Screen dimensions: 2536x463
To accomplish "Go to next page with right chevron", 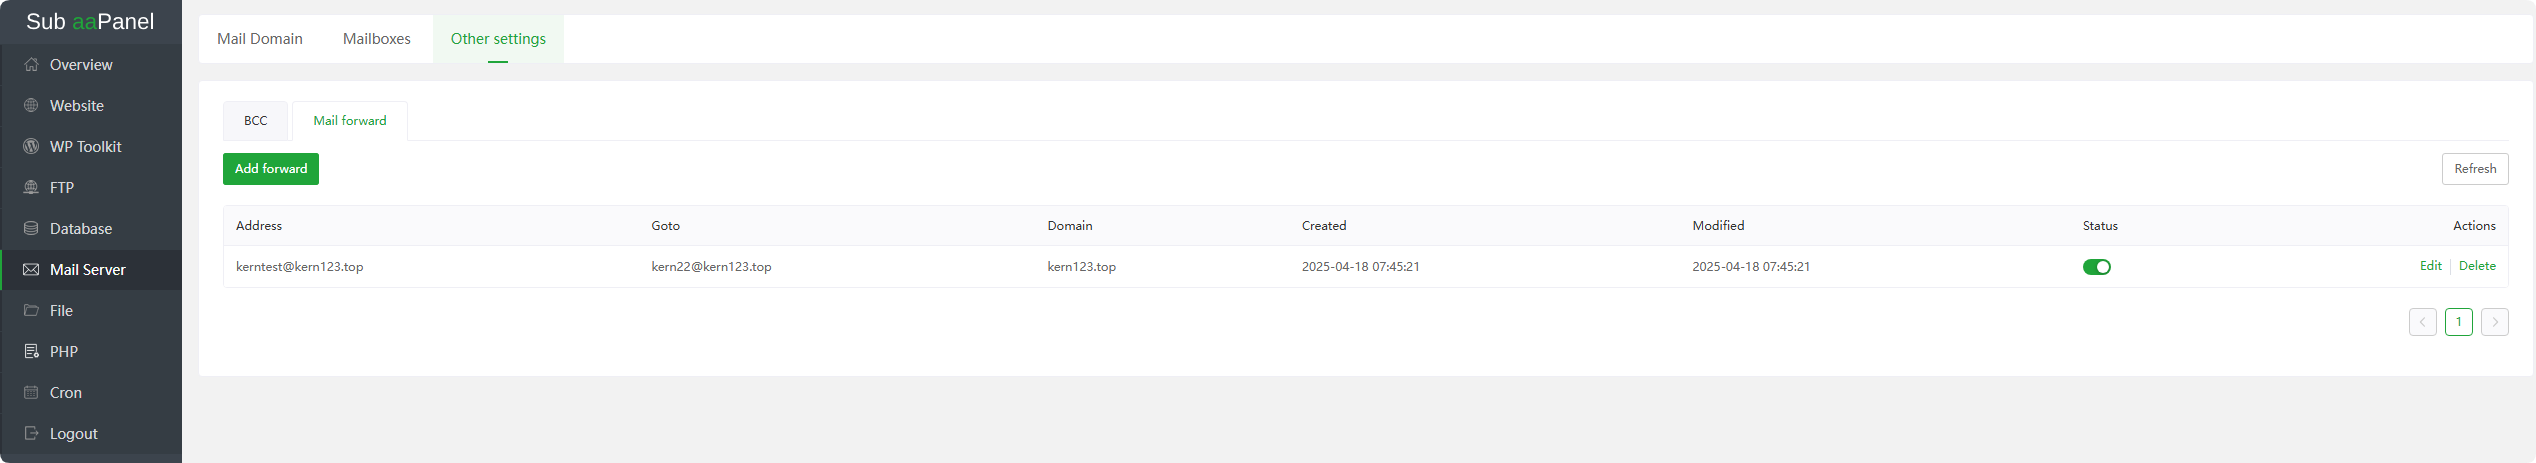I will [2494, 322].
